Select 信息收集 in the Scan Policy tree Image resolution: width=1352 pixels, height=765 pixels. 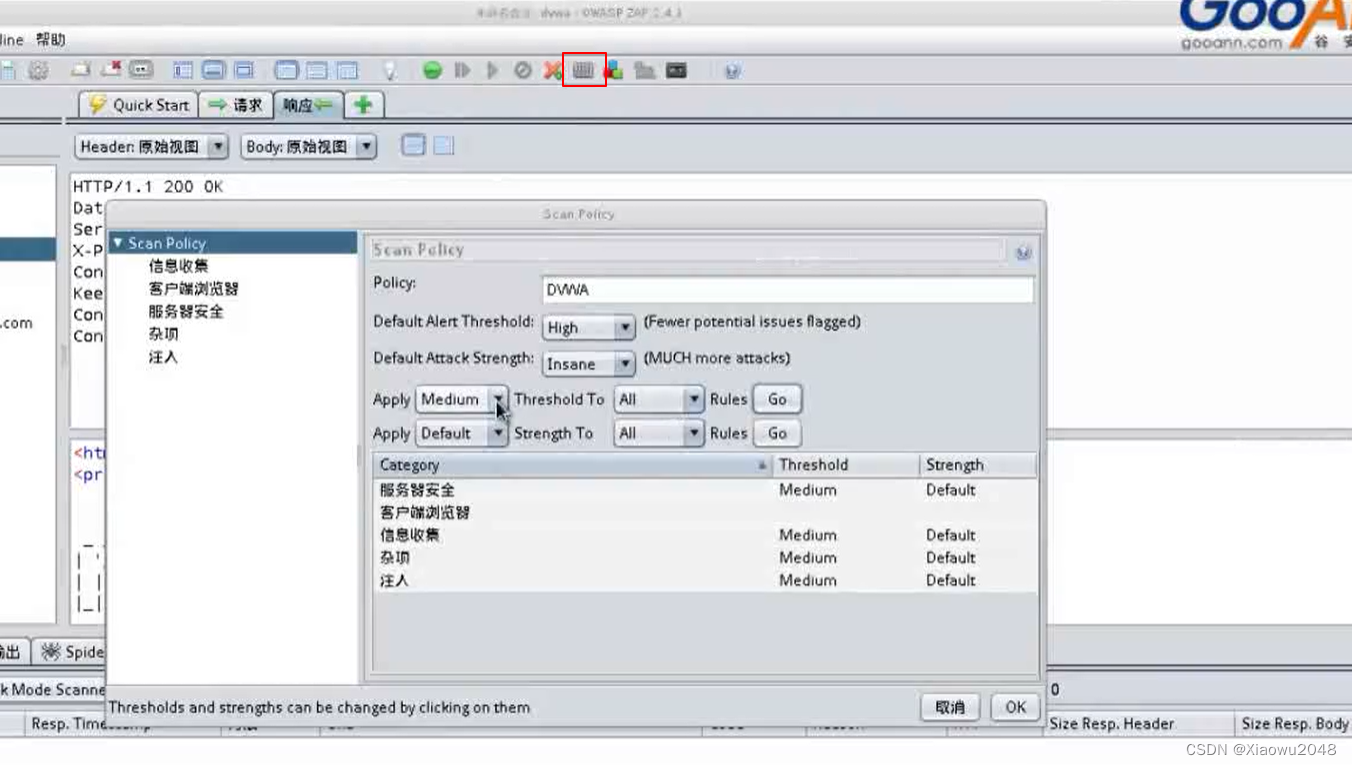click(178, 266)
